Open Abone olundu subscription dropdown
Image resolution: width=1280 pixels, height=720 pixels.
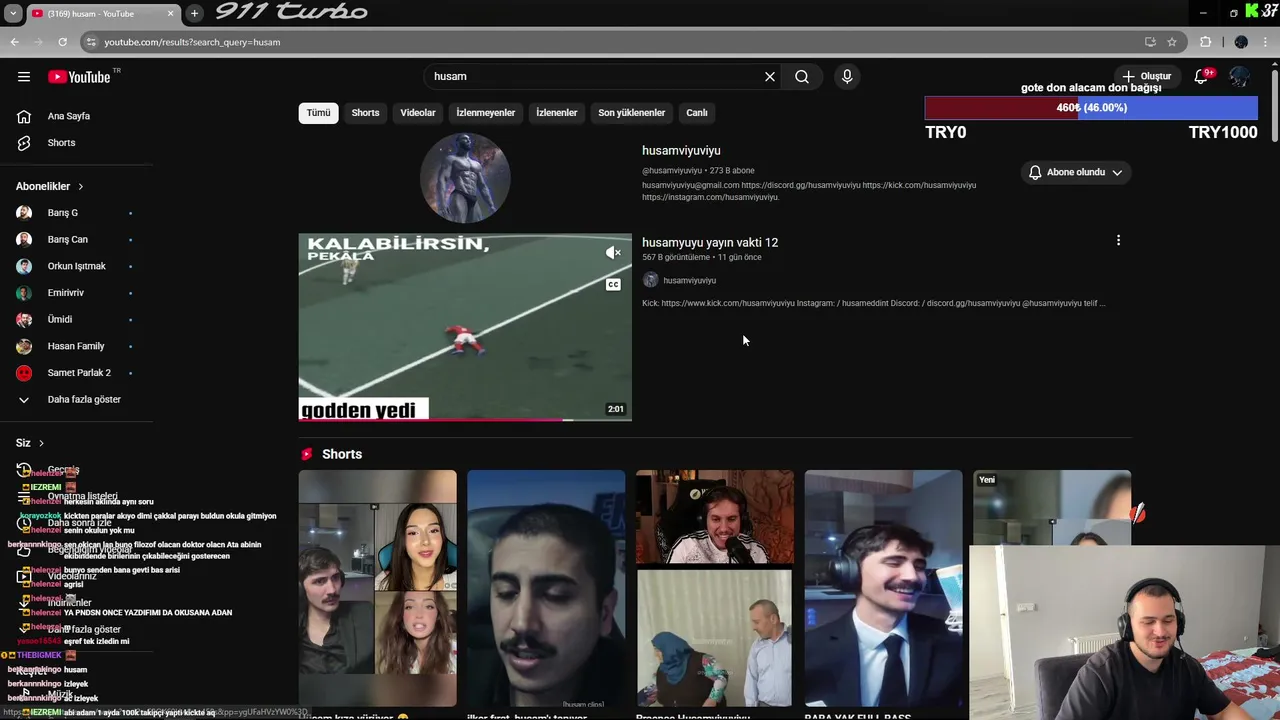click(x=1076, y=172)
